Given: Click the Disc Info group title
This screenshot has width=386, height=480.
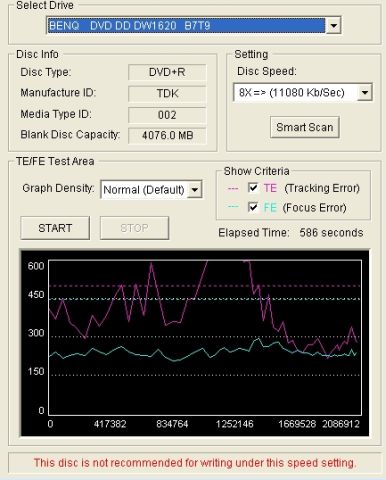Looking at the screenshot, I should (x=37, y=54).
